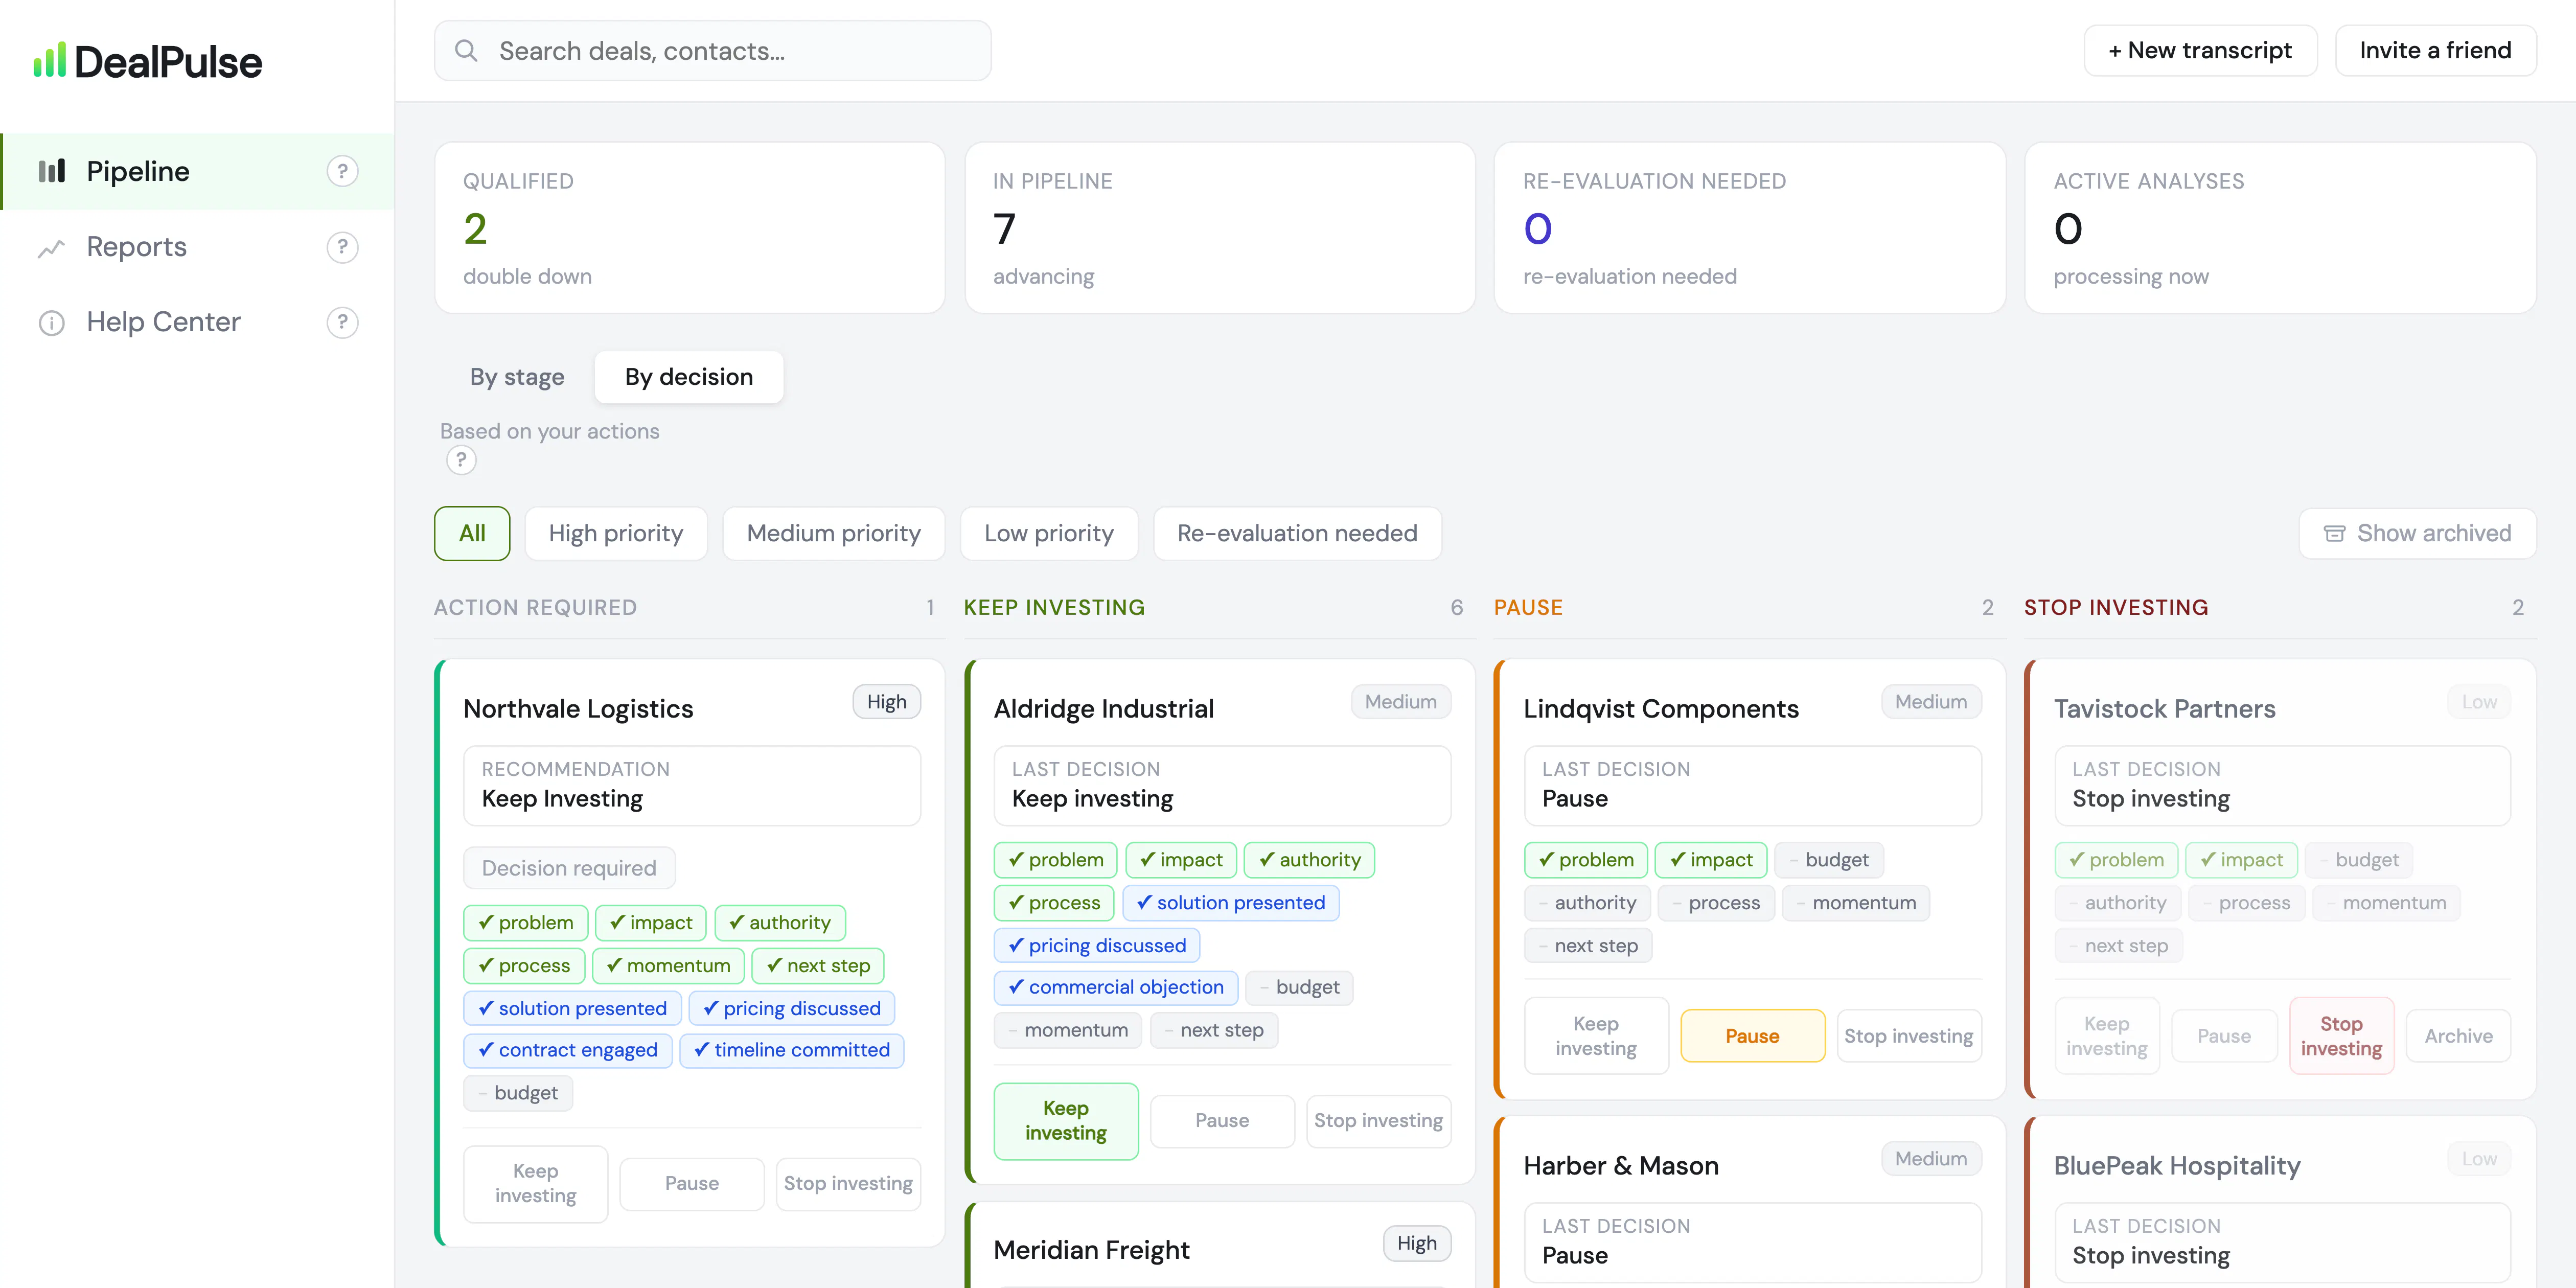This screenshot has height=1288, width=2576.
Task: Select the All filter chip
Action: 472,533
